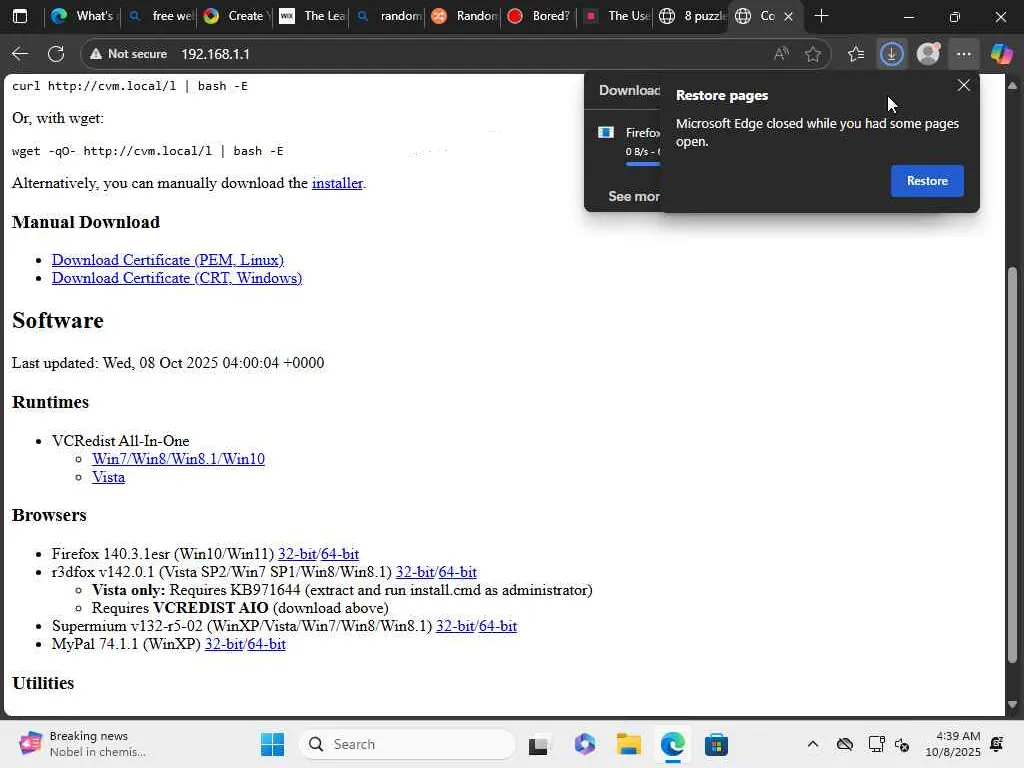1024x768 pixels.
Task: Click the Last updated timestamp text
Action: [168, 363]
